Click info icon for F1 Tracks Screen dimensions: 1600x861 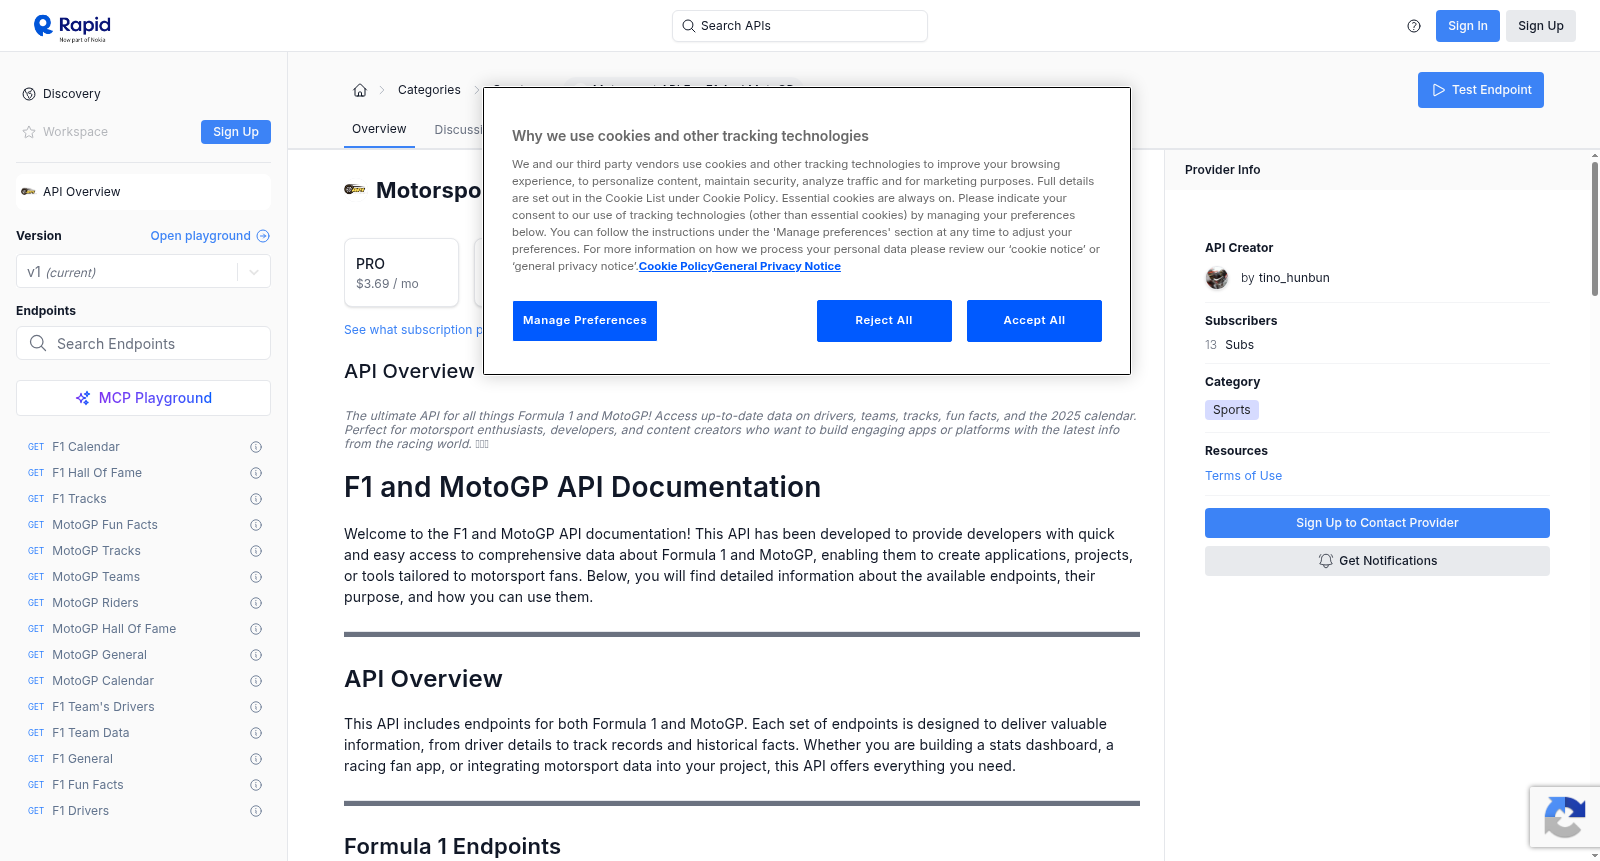click(256, 499)
